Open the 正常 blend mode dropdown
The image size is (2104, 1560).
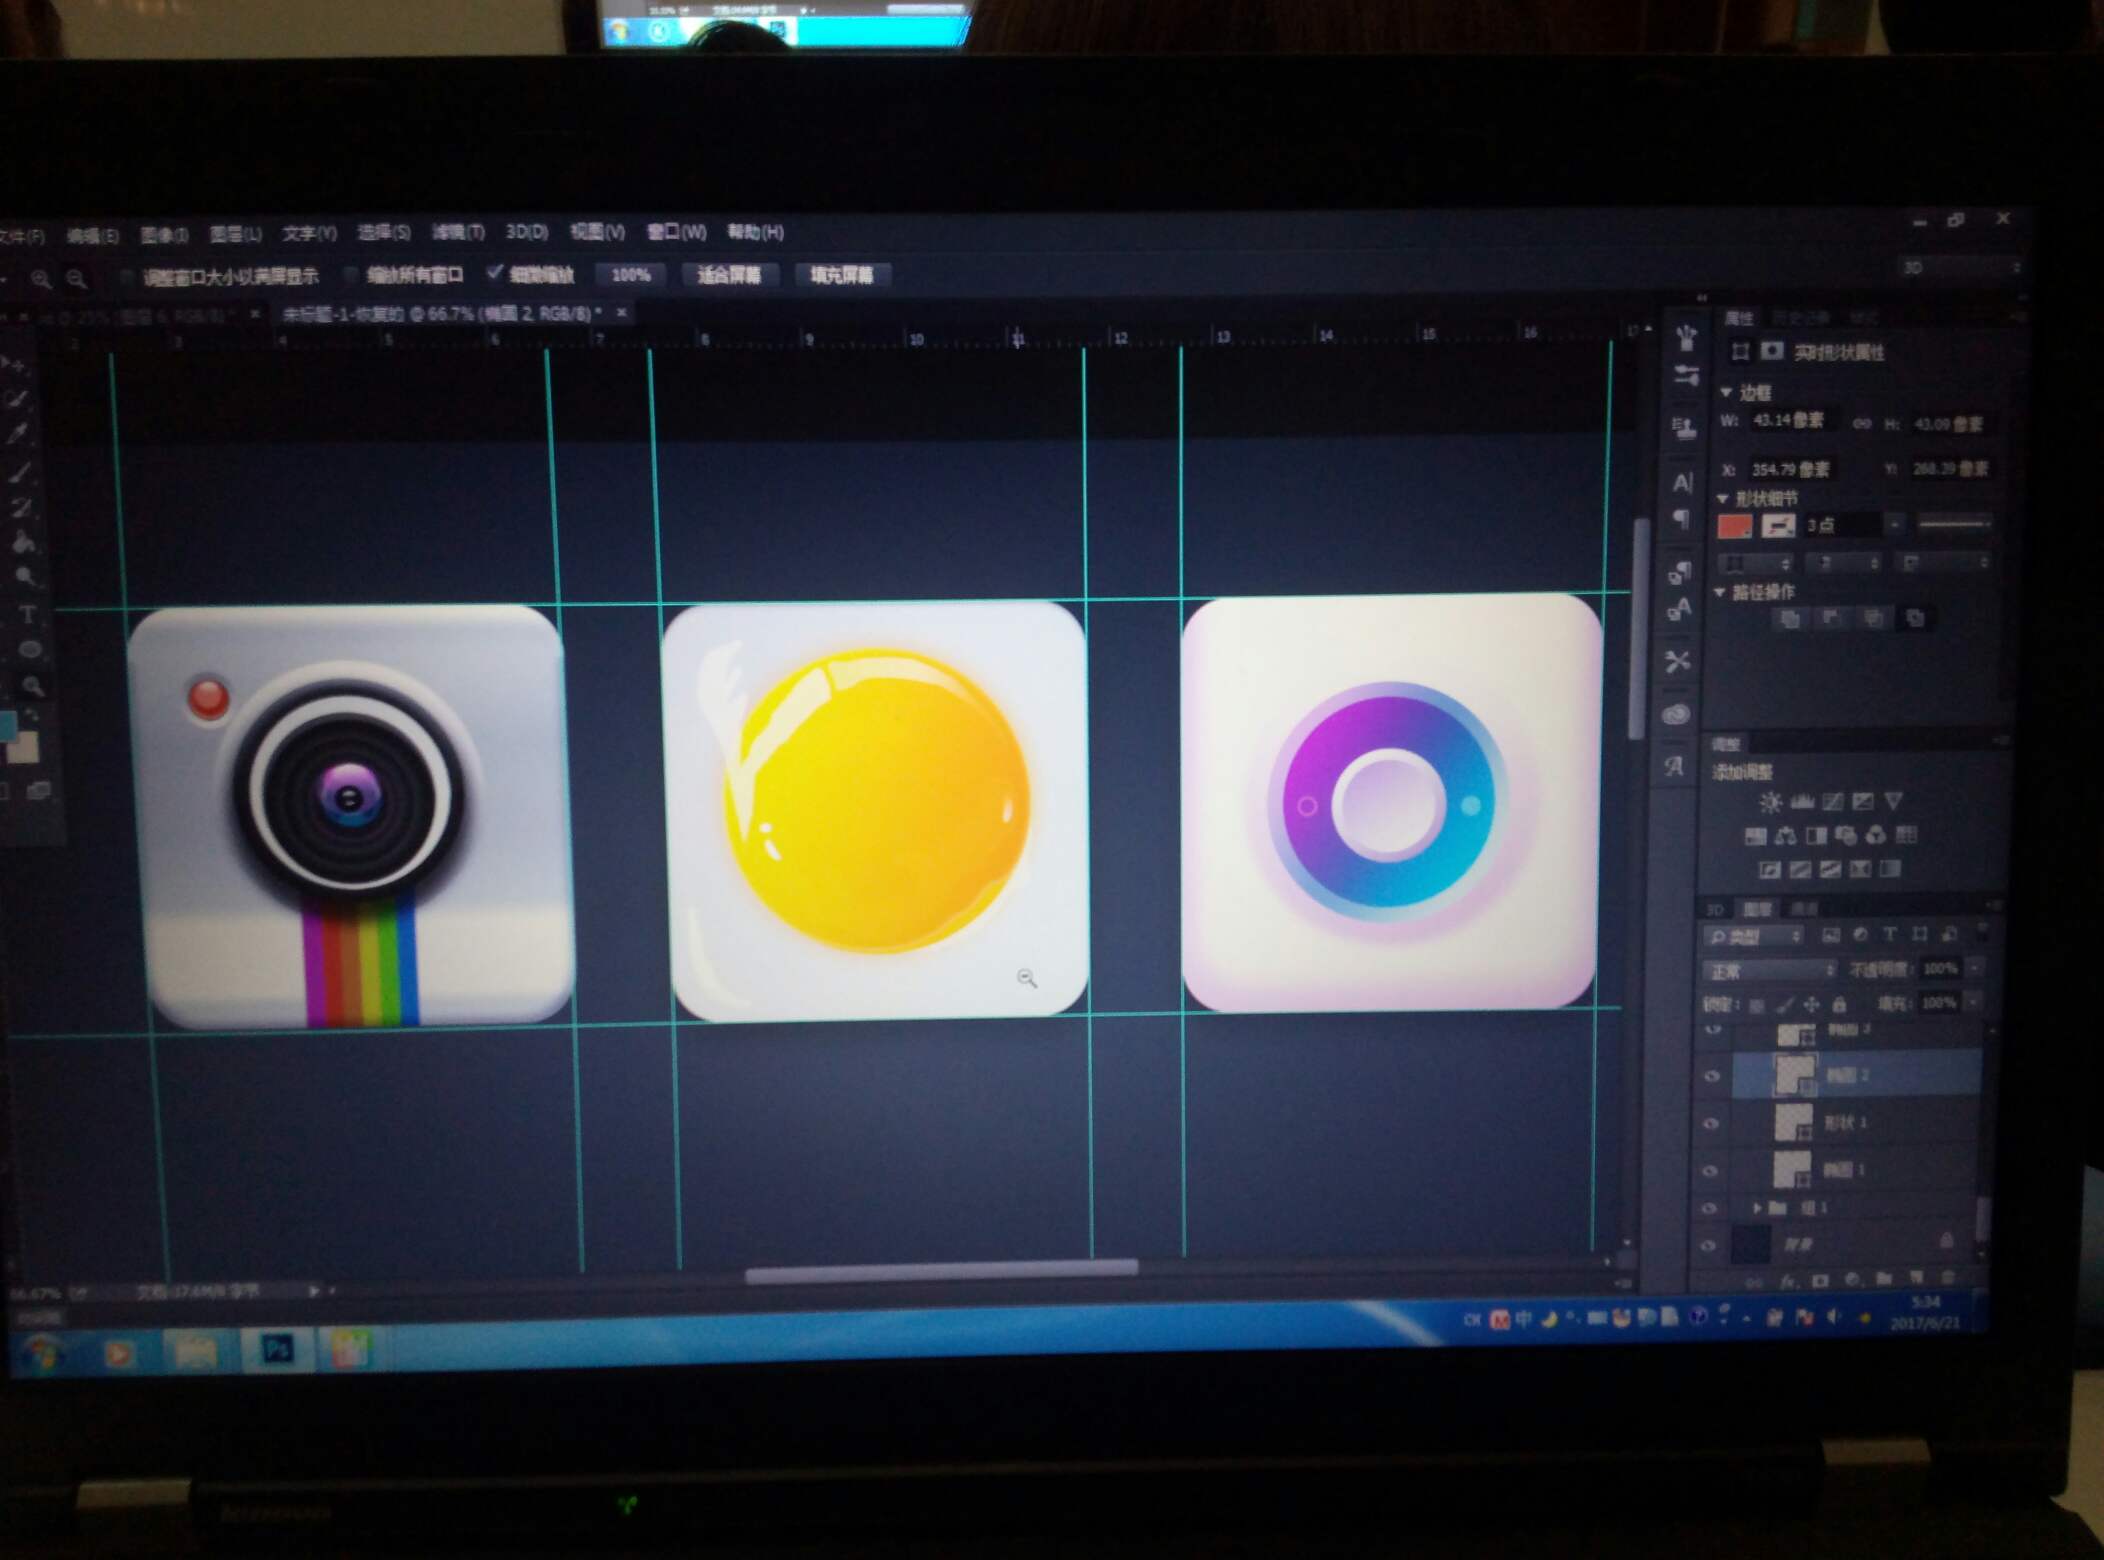(x=1769, y=970)
